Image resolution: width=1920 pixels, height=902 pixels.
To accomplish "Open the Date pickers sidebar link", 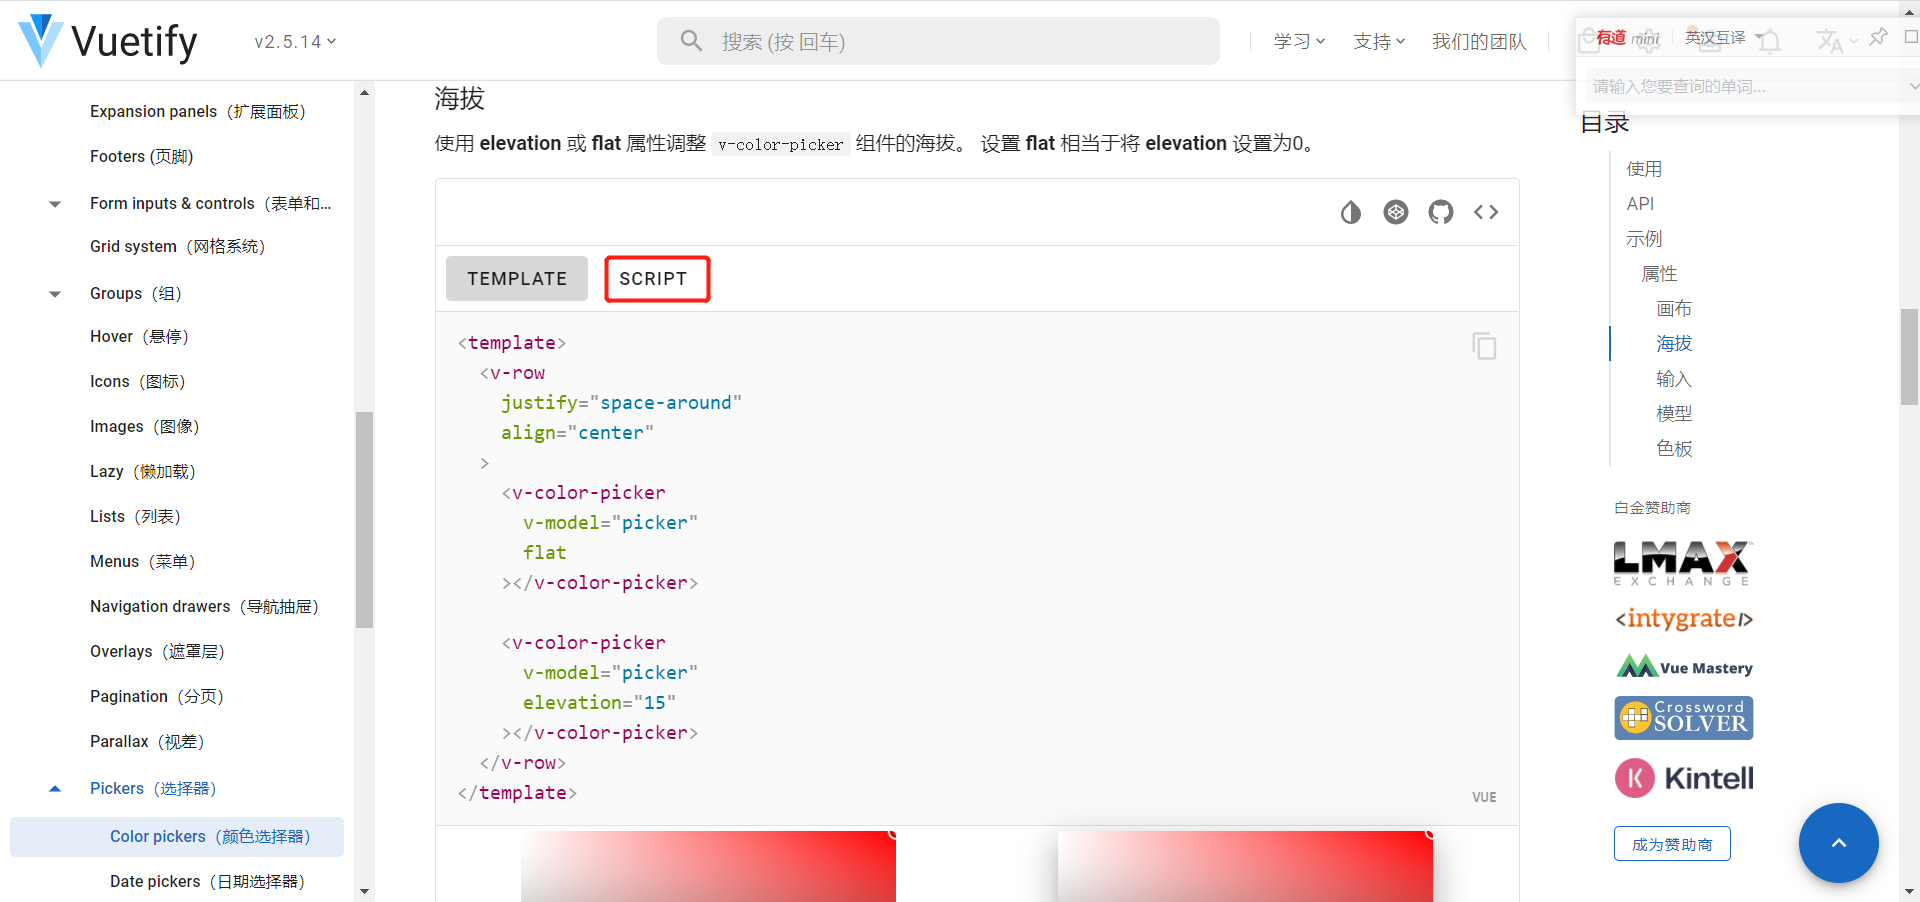I will click(206, 881).
